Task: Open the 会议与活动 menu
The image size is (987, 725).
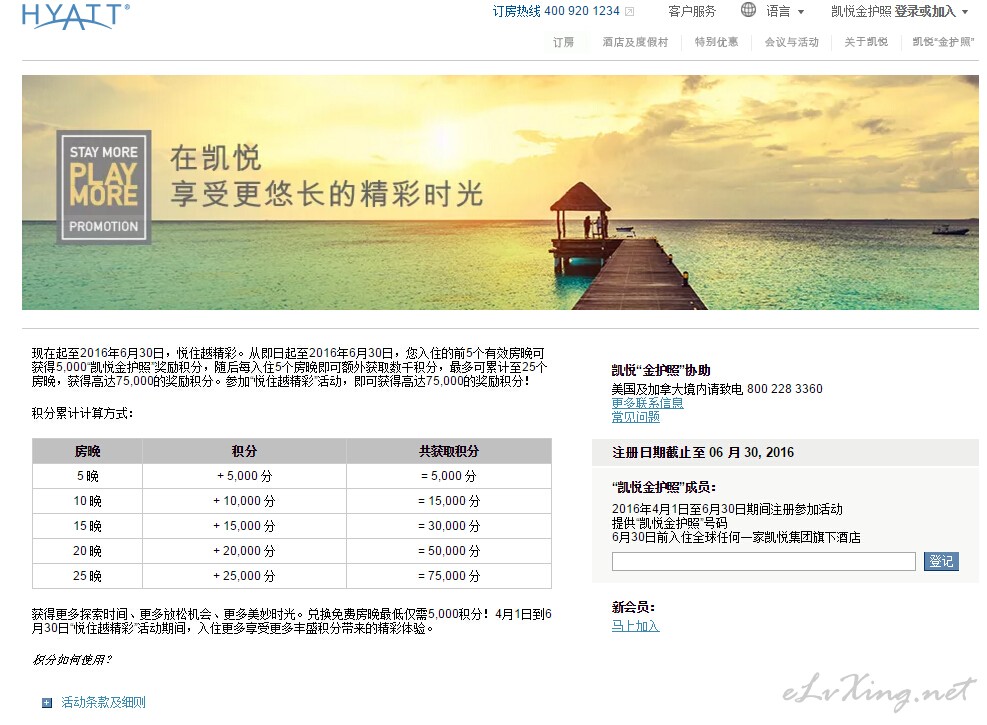Action: point(791,42)
